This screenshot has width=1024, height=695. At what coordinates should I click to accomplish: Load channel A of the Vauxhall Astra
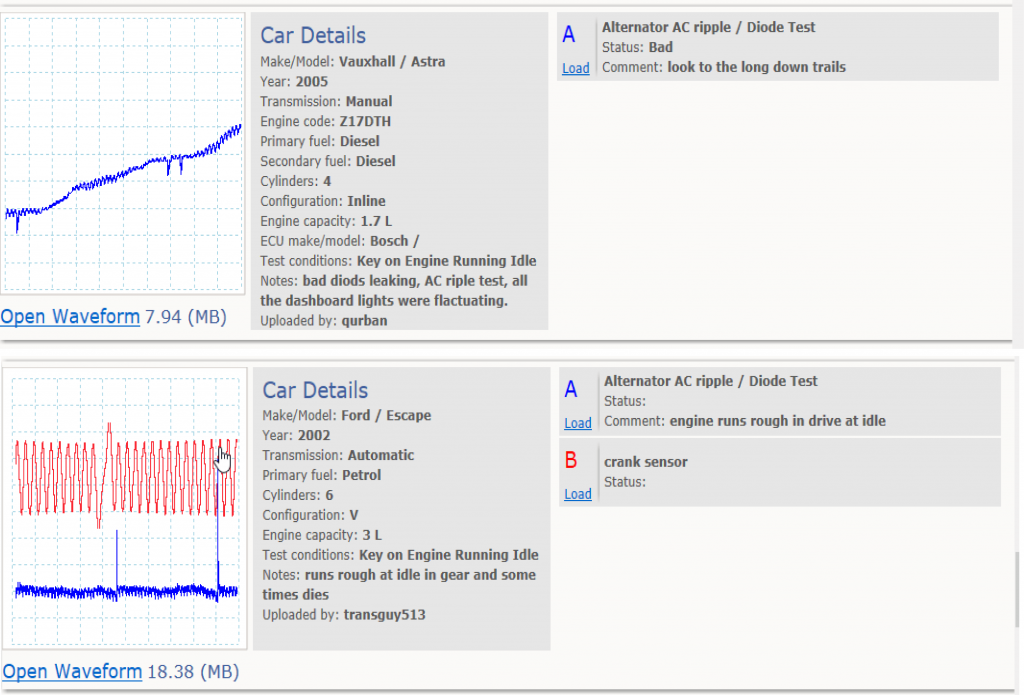point(575,69)
